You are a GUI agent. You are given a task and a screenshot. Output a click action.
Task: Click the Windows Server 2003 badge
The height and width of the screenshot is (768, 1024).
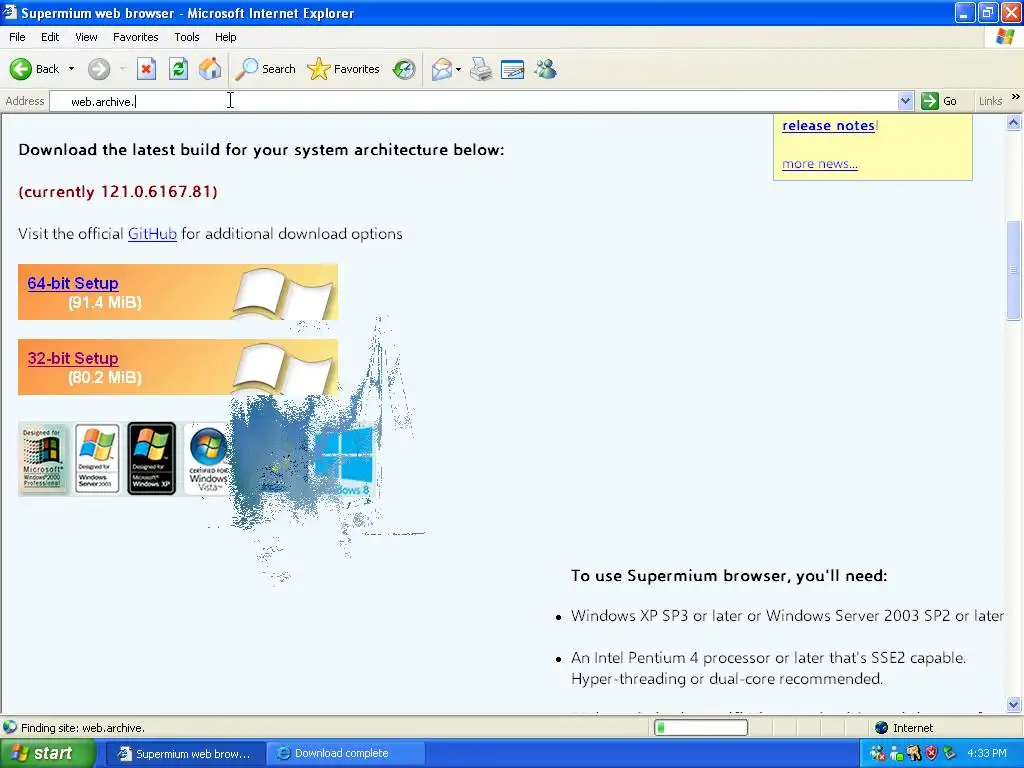point(97,458)
